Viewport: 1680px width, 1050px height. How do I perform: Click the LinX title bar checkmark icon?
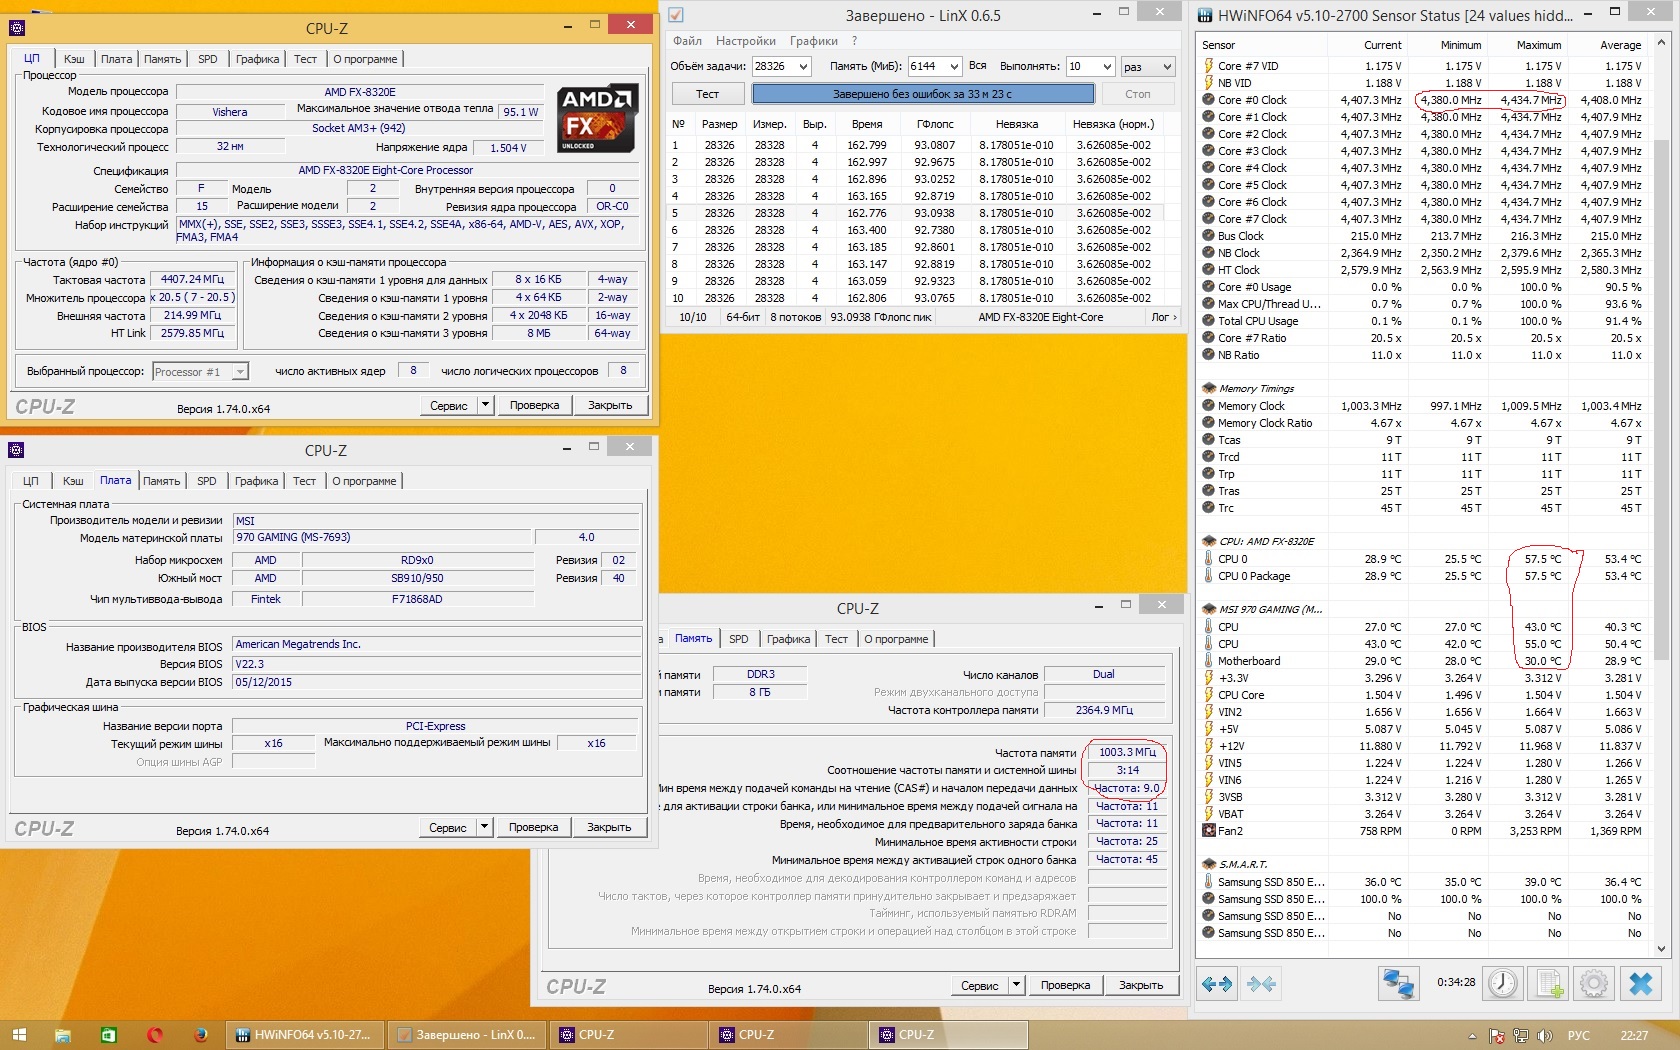click(676, 15)
